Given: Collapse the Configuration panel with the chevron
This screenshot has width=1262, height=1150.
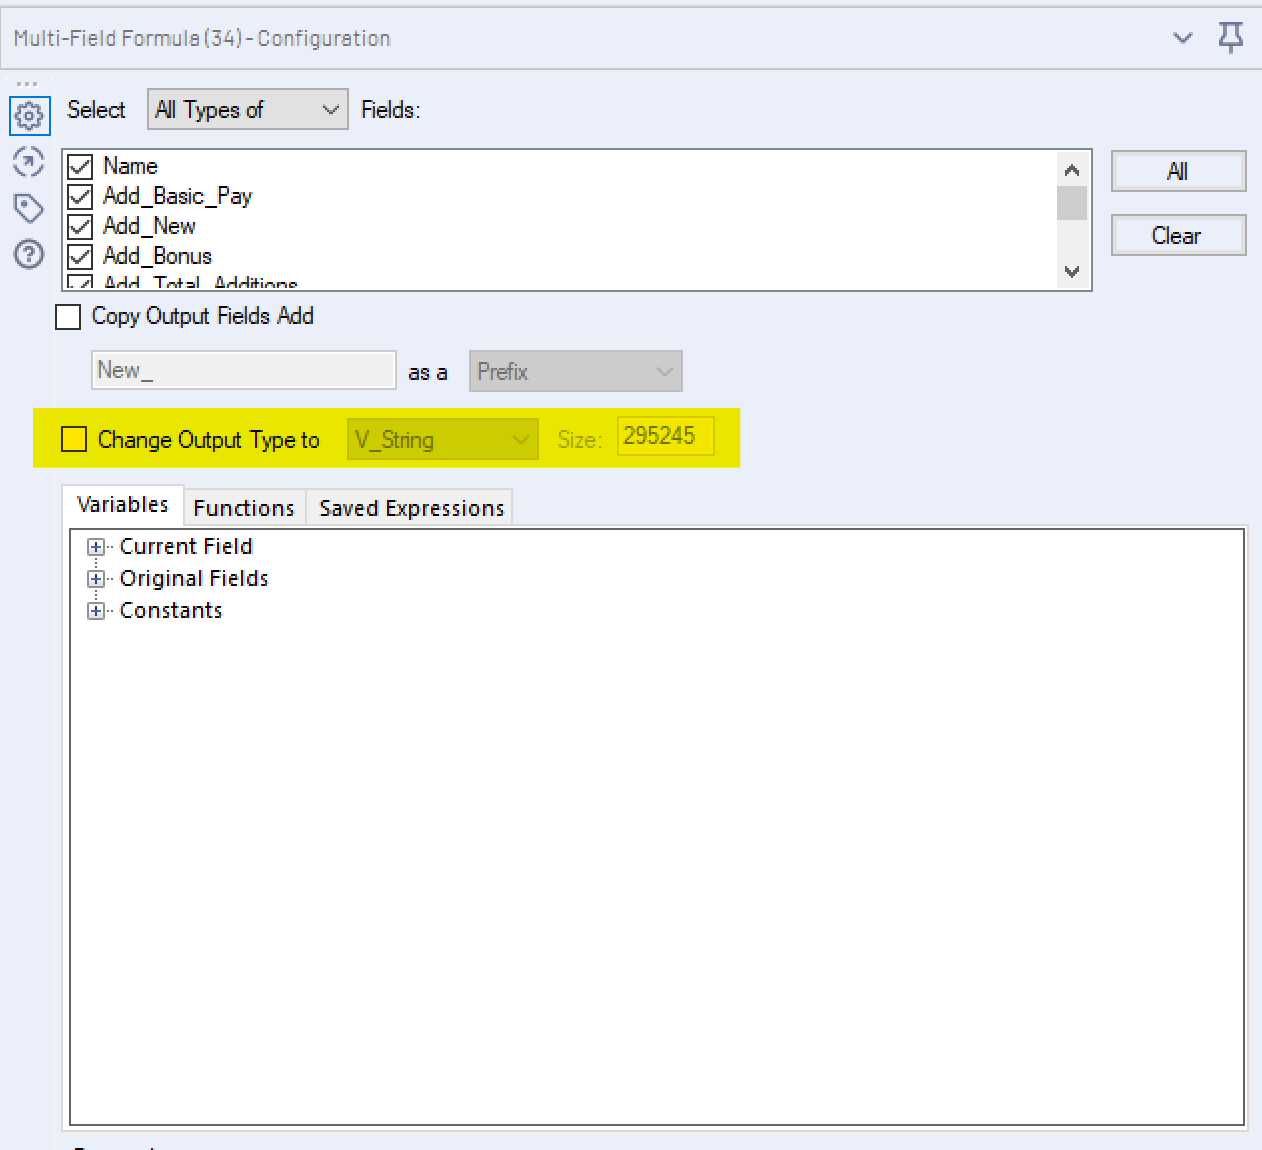Looking at the screenshot, I should (1183, 37).
